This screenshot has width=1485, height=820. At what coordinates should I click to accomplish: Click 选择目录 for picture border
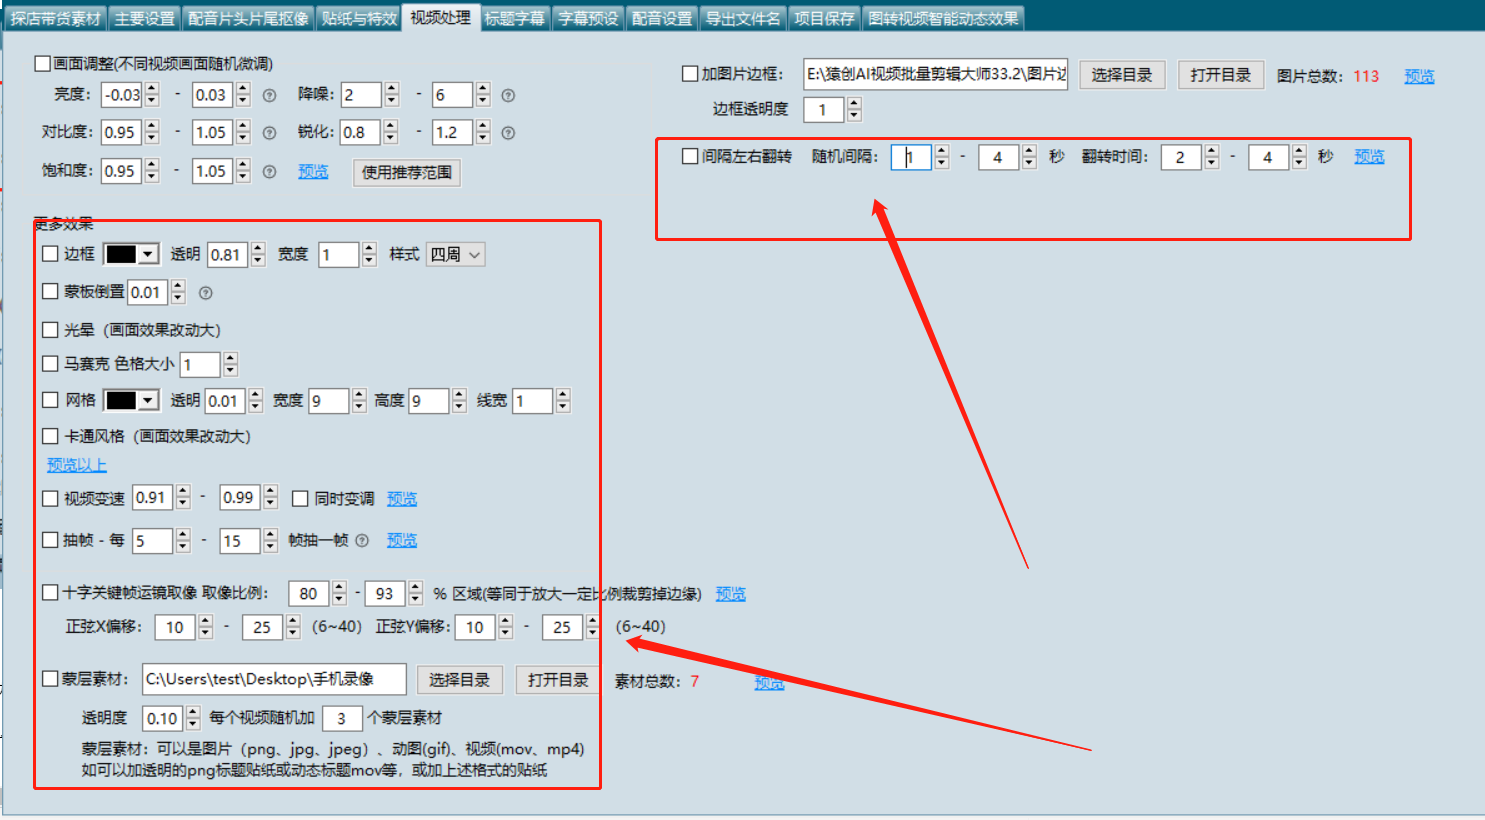tap(1122, 75)
